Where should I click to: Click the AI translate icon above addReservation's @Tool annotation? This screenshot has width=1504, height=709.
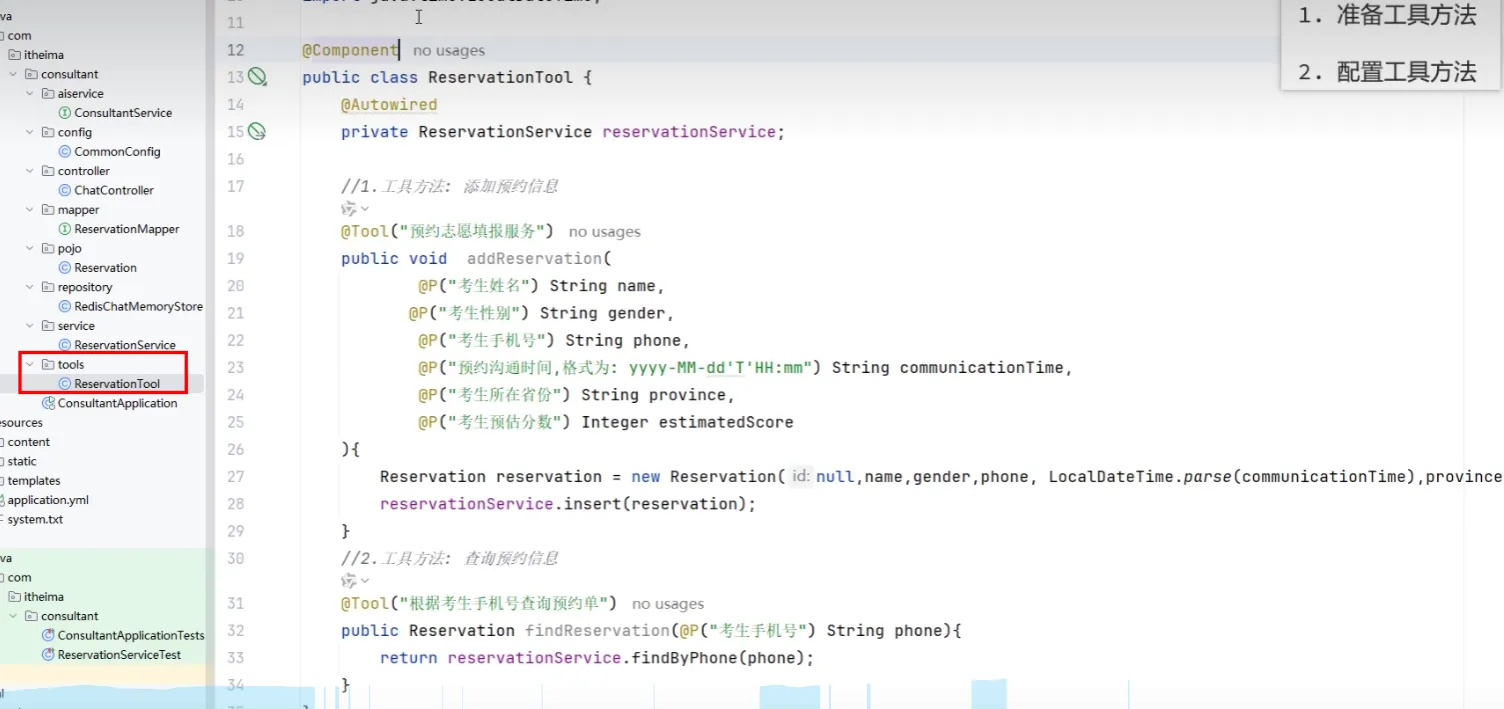coord(349,209)
